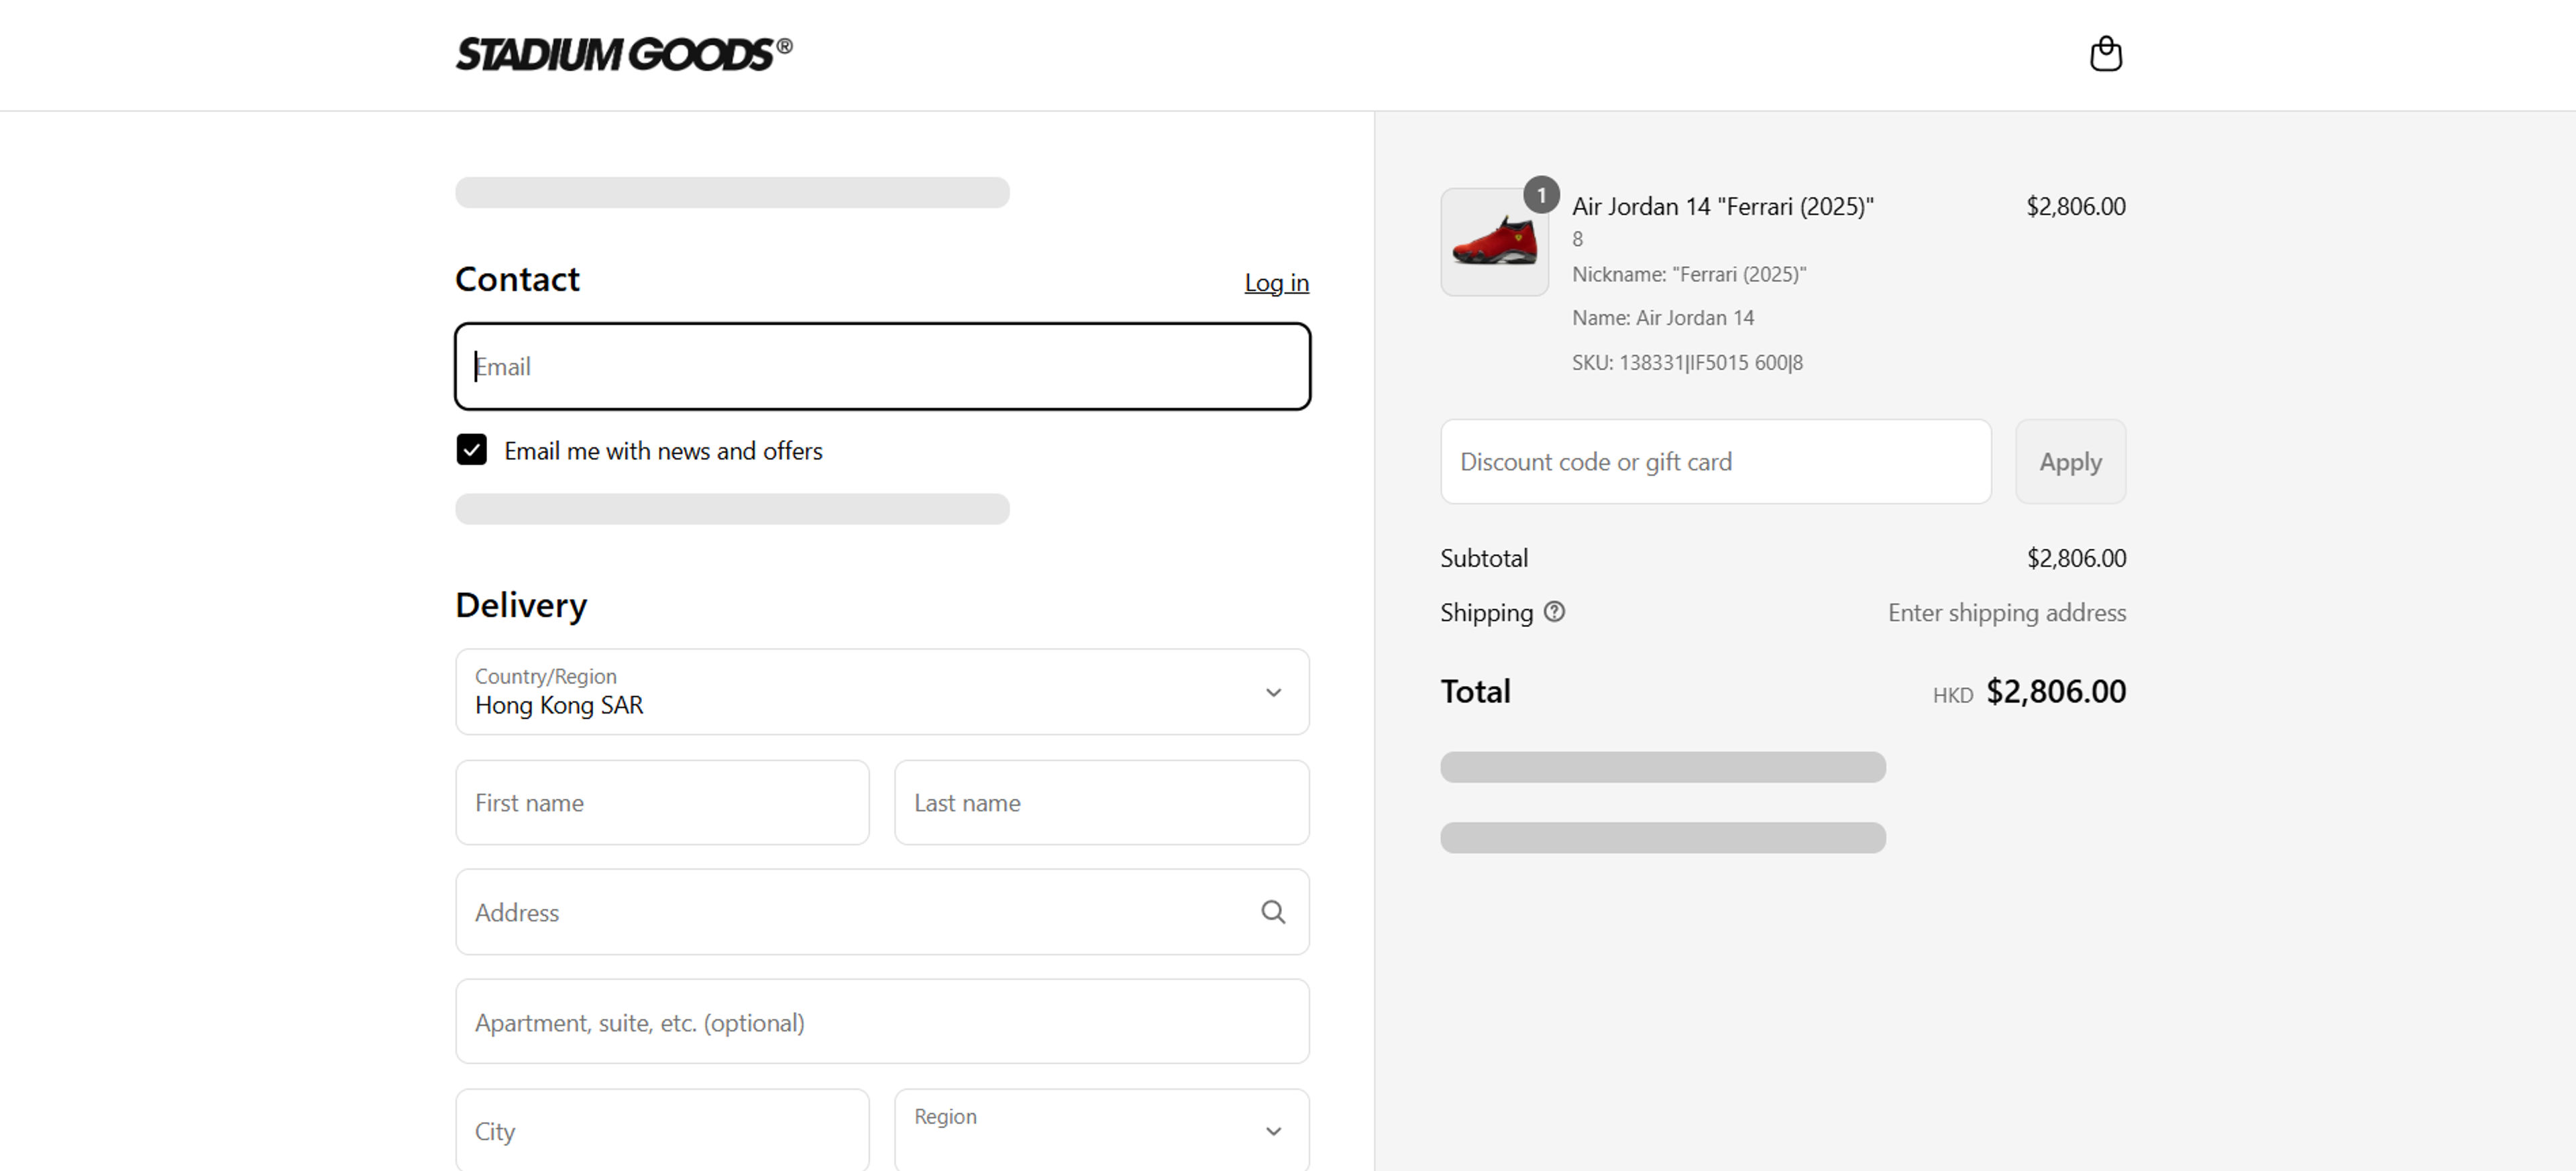The height and width of the screenshot is (1171, 2576).
Task: Click the Apartment, suite, etc. field
Action: pos(882,1022)
